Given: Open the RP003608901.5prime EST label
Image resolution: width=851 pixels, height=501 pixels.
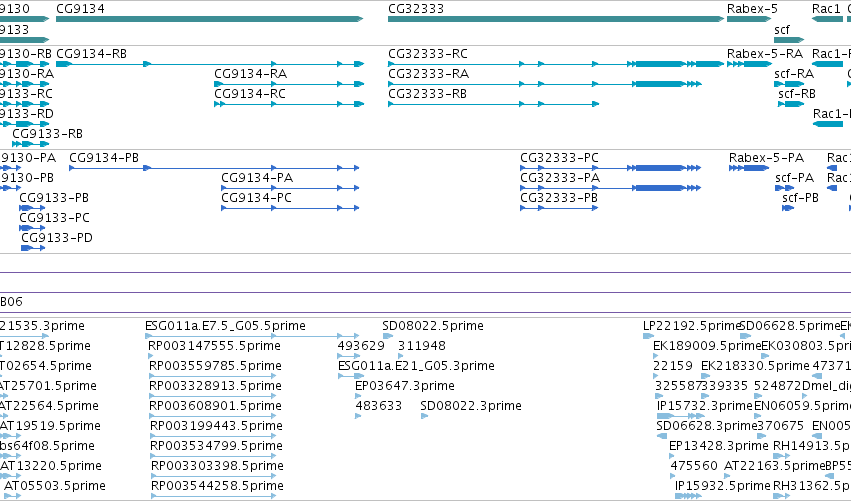Looking at the screenshot, I should point(215,406).
